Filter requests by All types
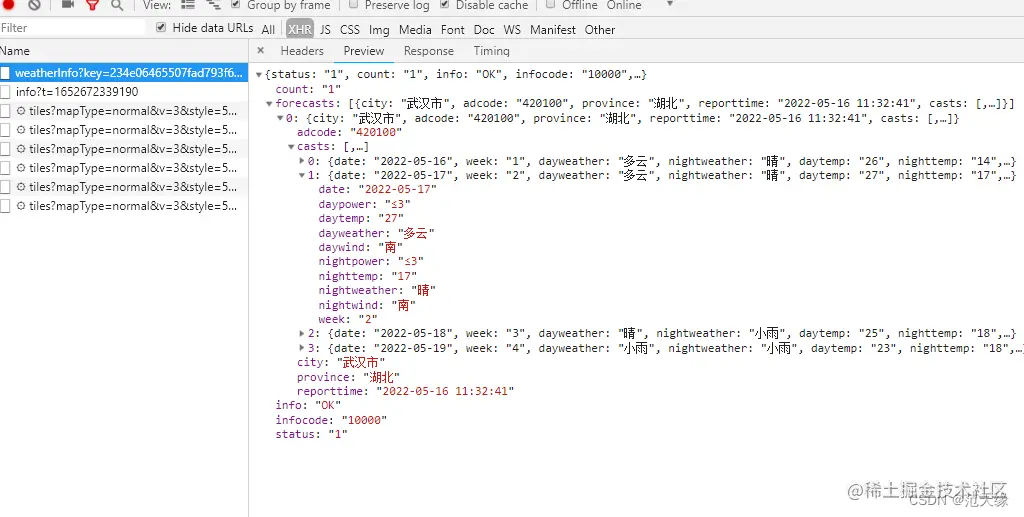This screenshot has width=1024, height=517. [268, 29]
